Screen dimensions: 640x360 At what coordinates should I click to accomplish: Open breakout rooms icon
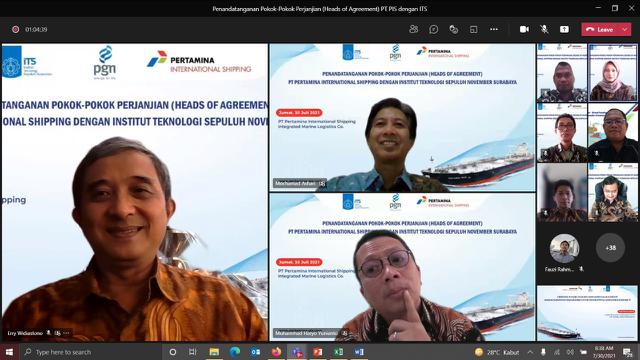point(473,29)
